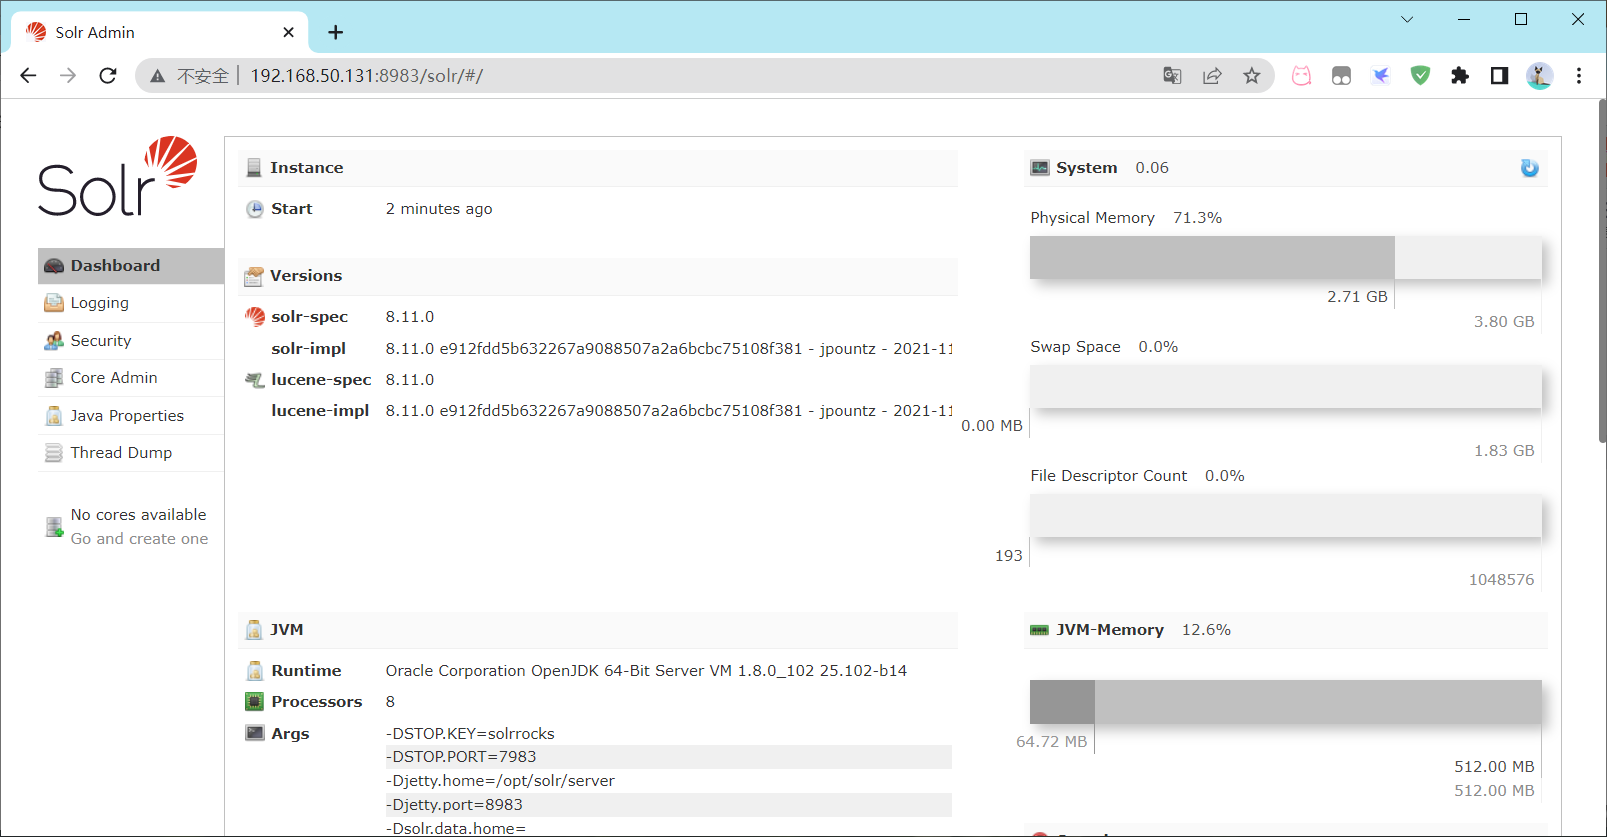The width and height of the screenshot is (1607, 837).
Task: Click the Dashboard icon in sidebar
Action: coord(54,266)
